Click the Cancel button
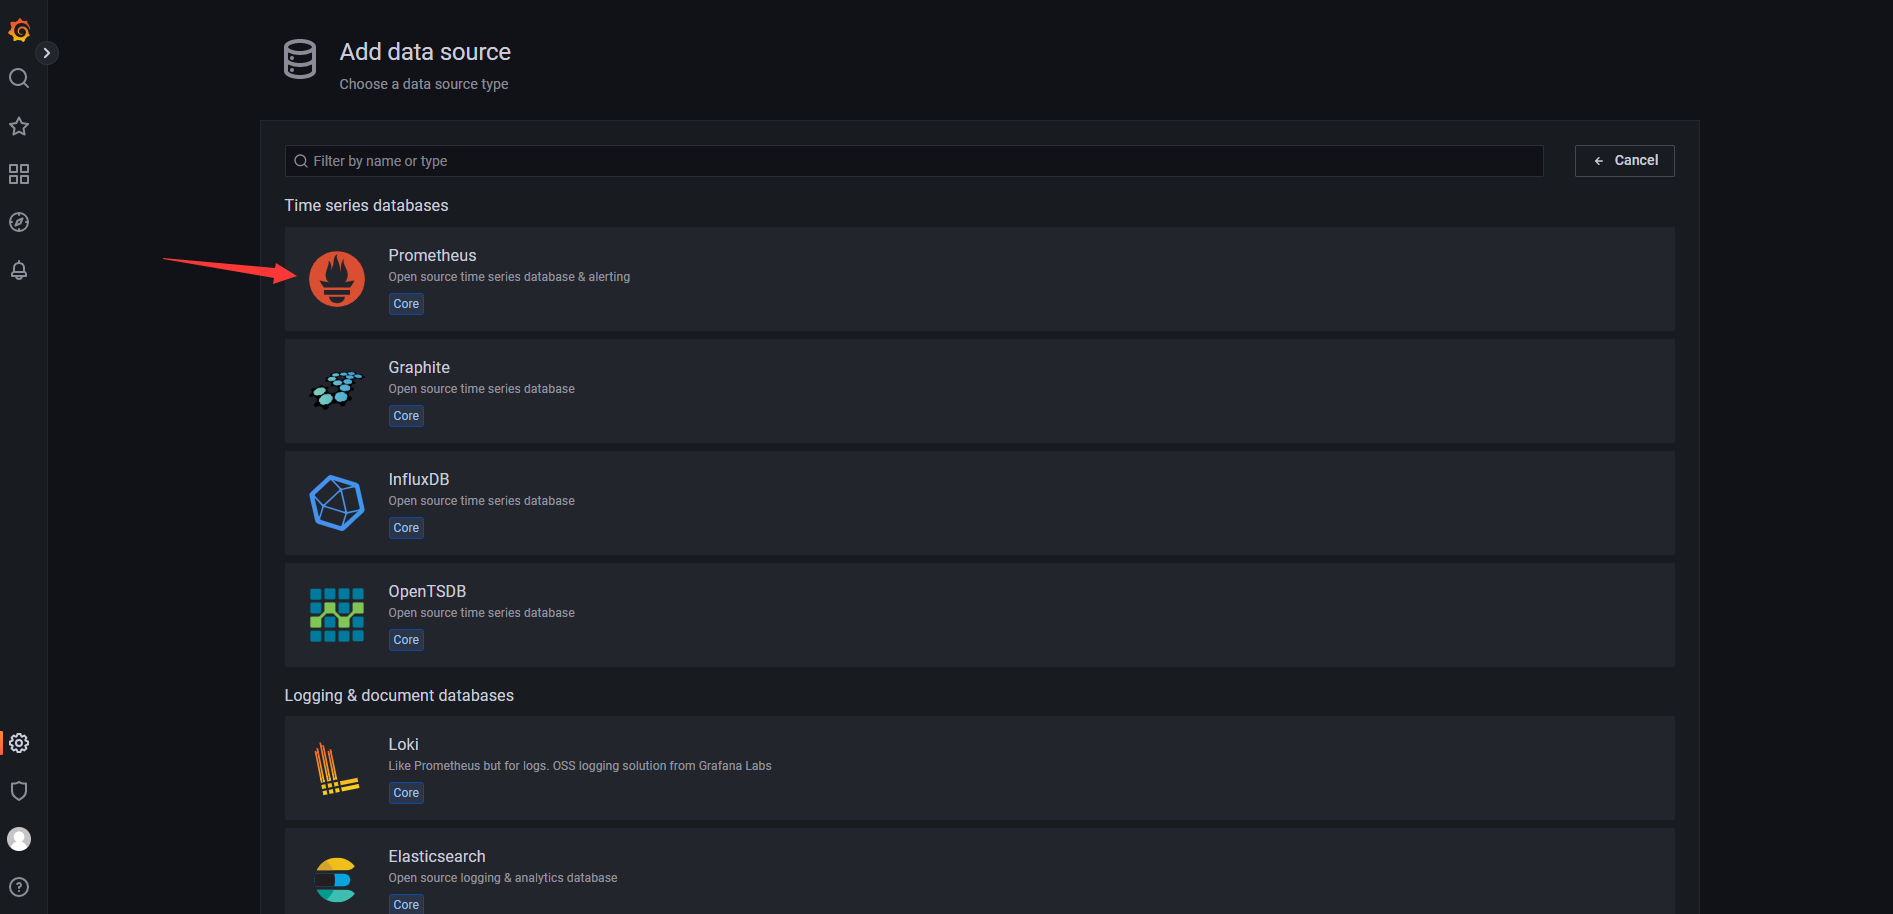The image size is (1893, 914). [x=1624, y=161]
